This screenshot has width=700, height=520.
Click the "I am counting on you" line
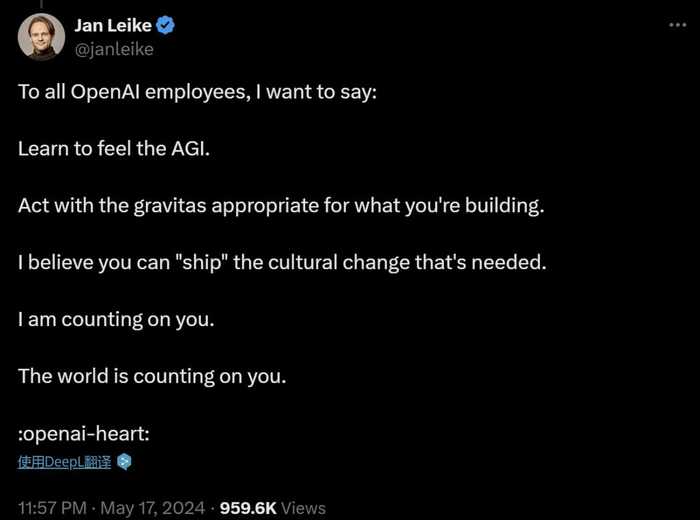click(x=116, y=320)
